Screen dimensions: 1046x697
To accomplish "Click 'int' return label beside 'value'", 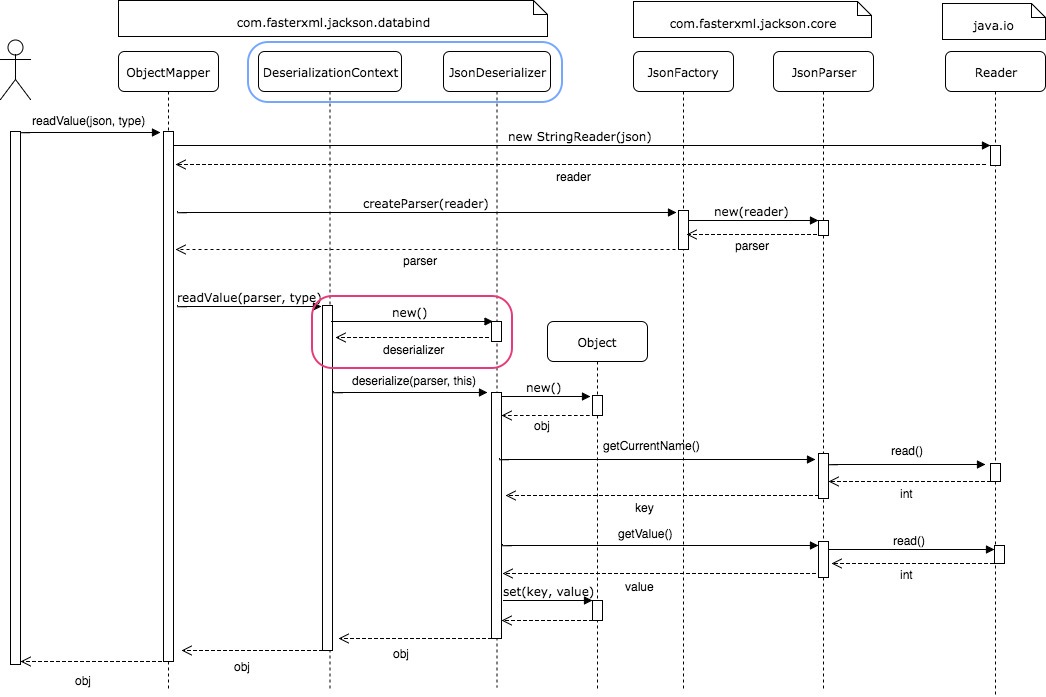I will click(906, 574).
